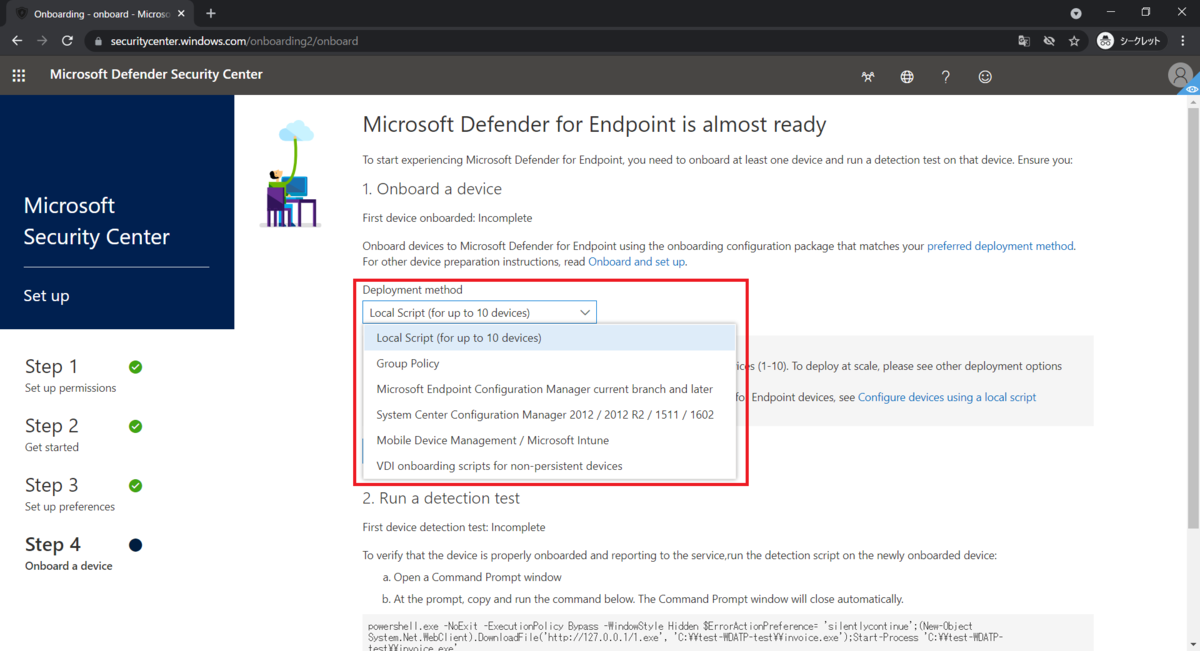This screenshot has width=1200, height=651.
Task: Choose Group Policy deployment option
Action: click(x=549, y=364)
